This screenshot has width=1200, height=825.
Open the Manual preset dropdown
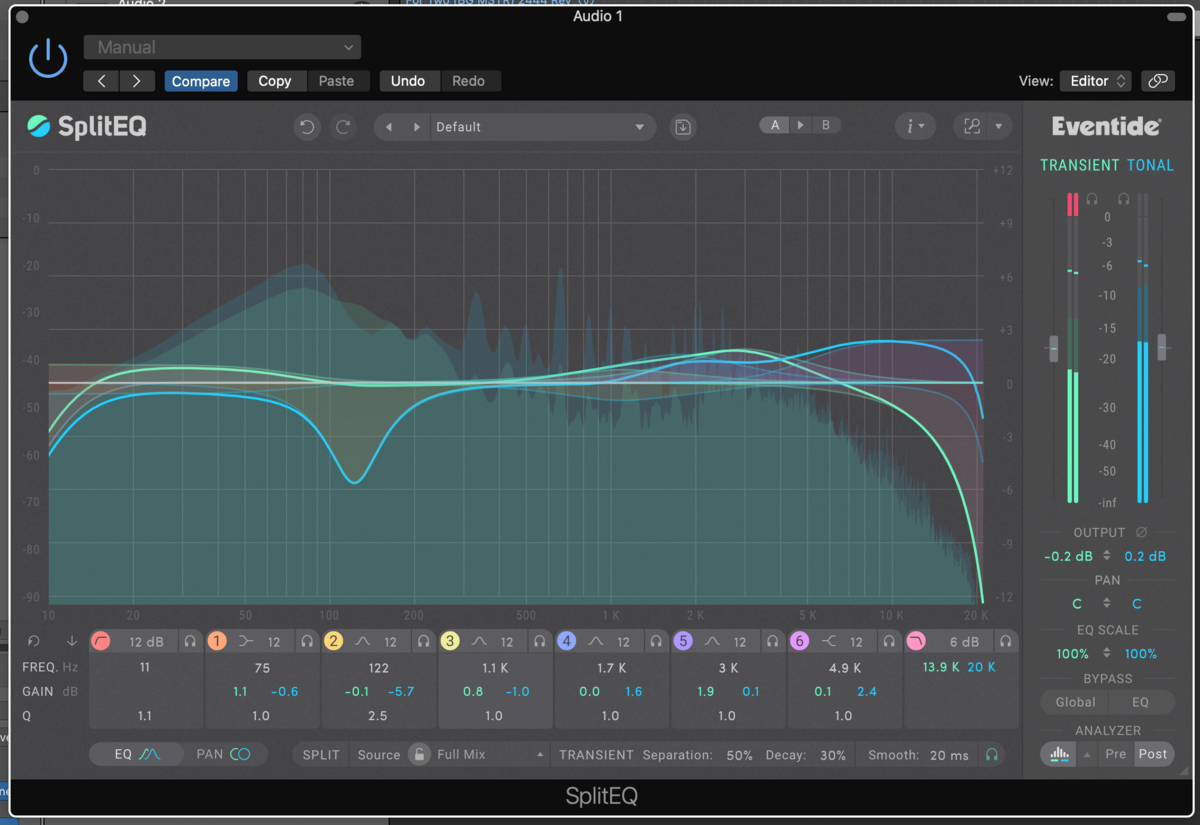coord(222,47)
